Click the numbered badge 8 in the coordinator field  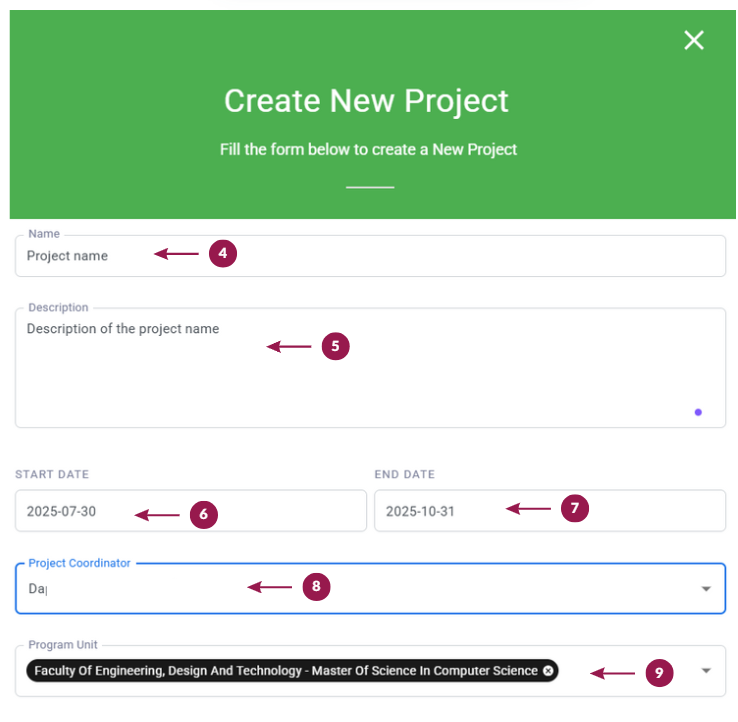point(316,586)
